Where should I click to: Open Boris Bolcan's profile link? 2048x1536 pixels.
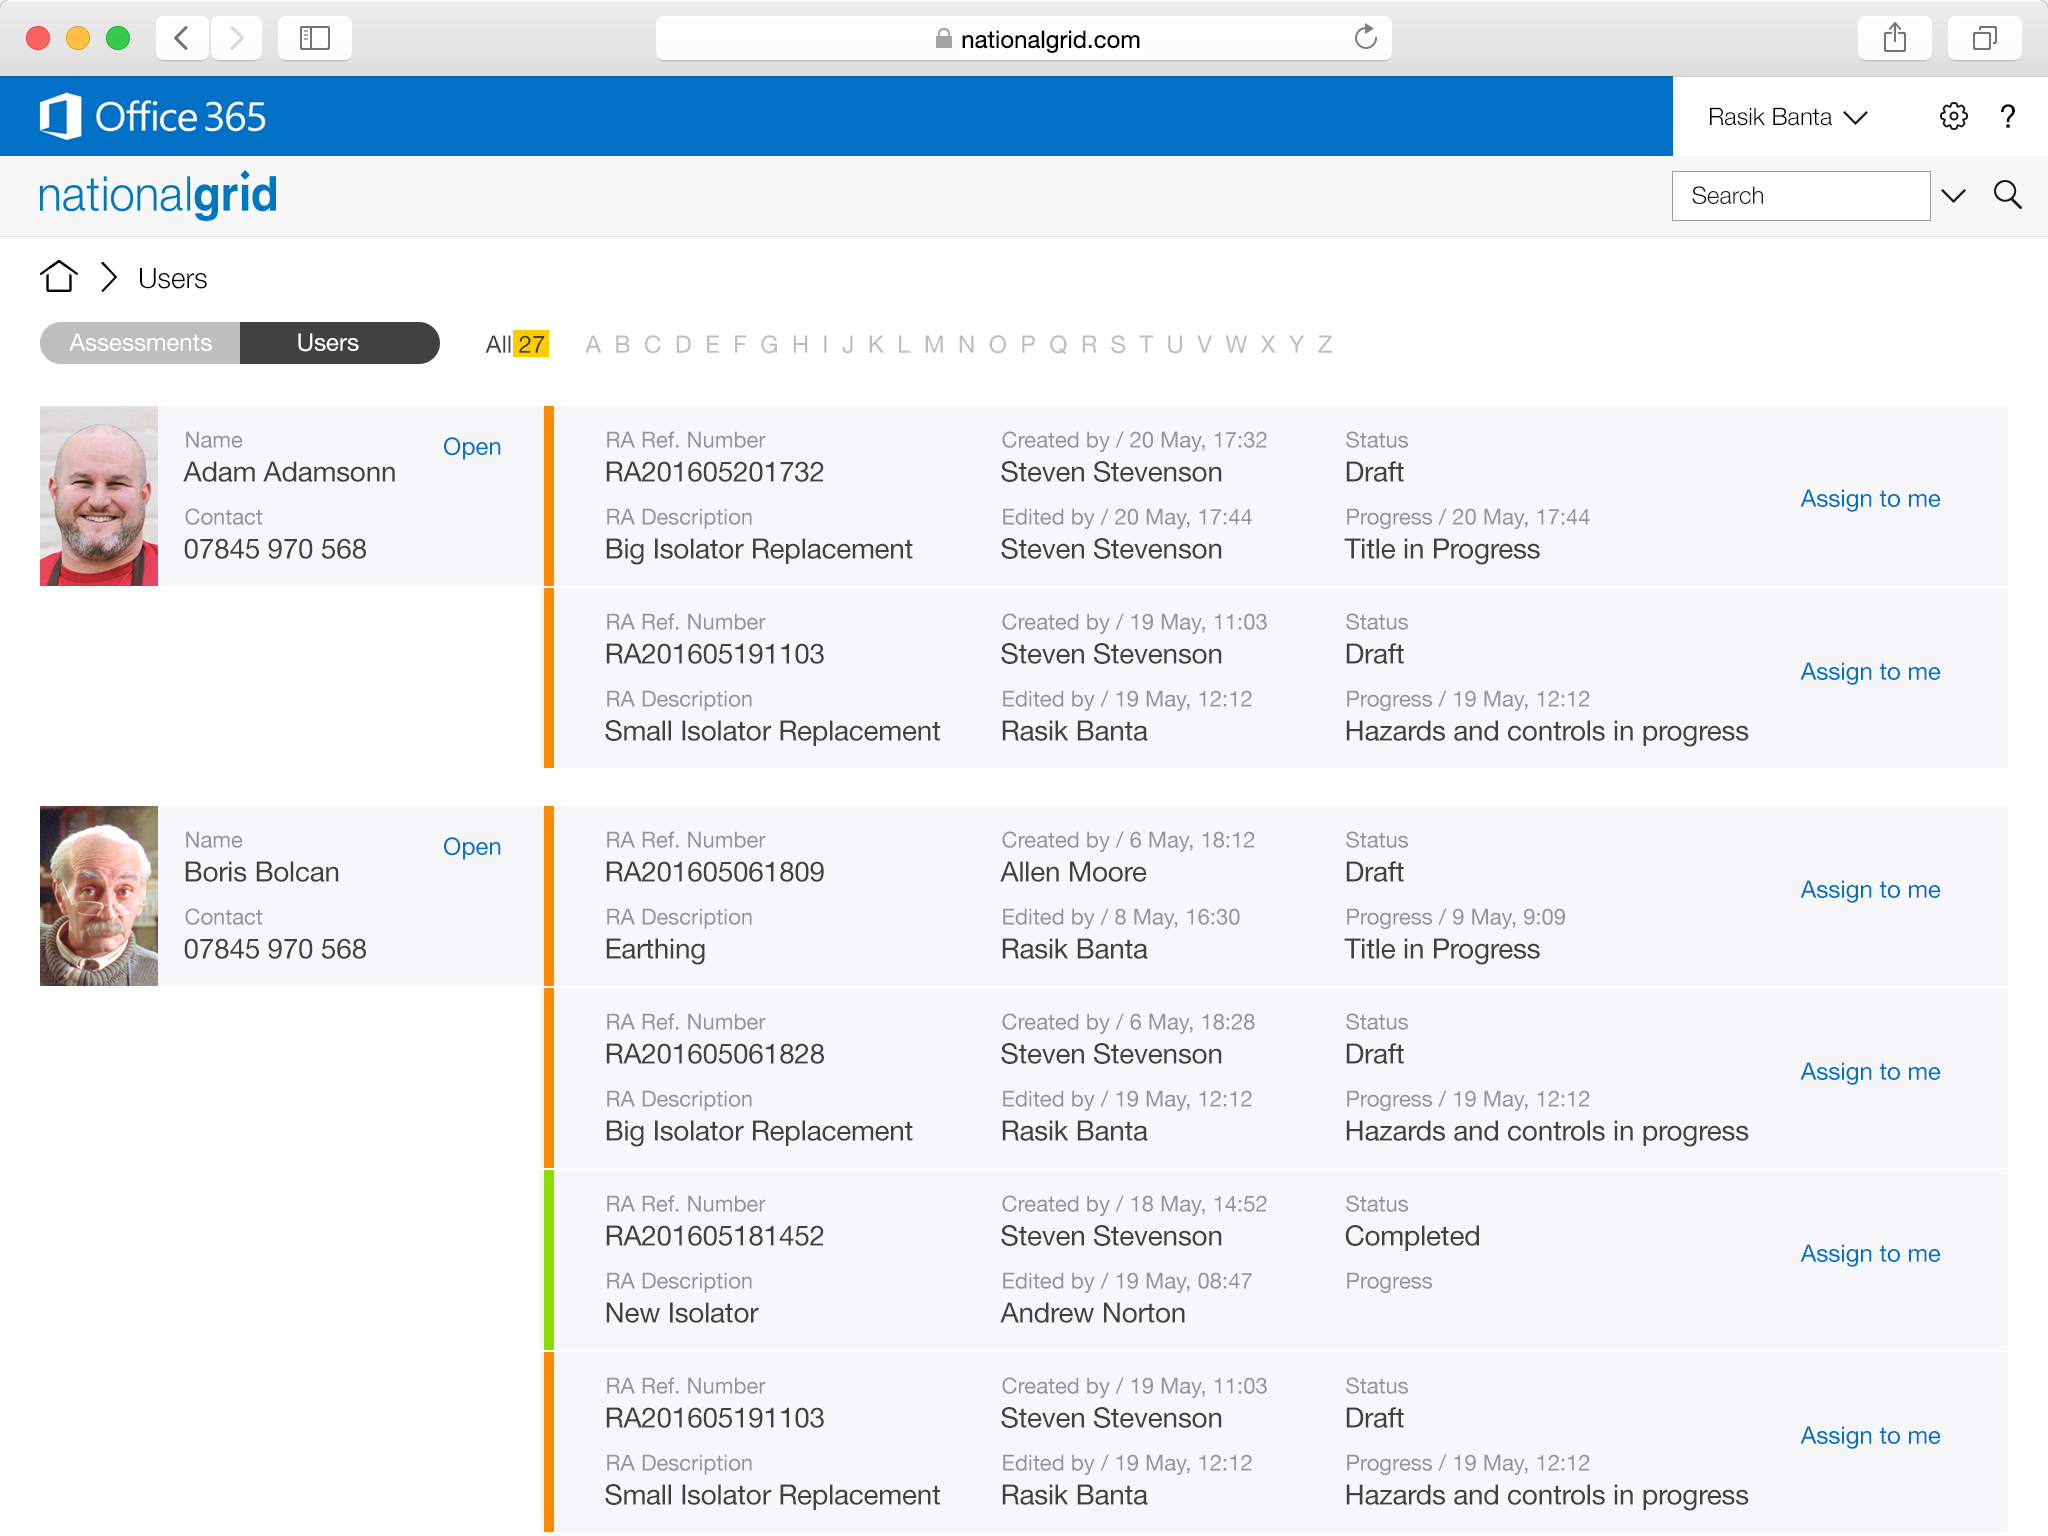(472, 847)
